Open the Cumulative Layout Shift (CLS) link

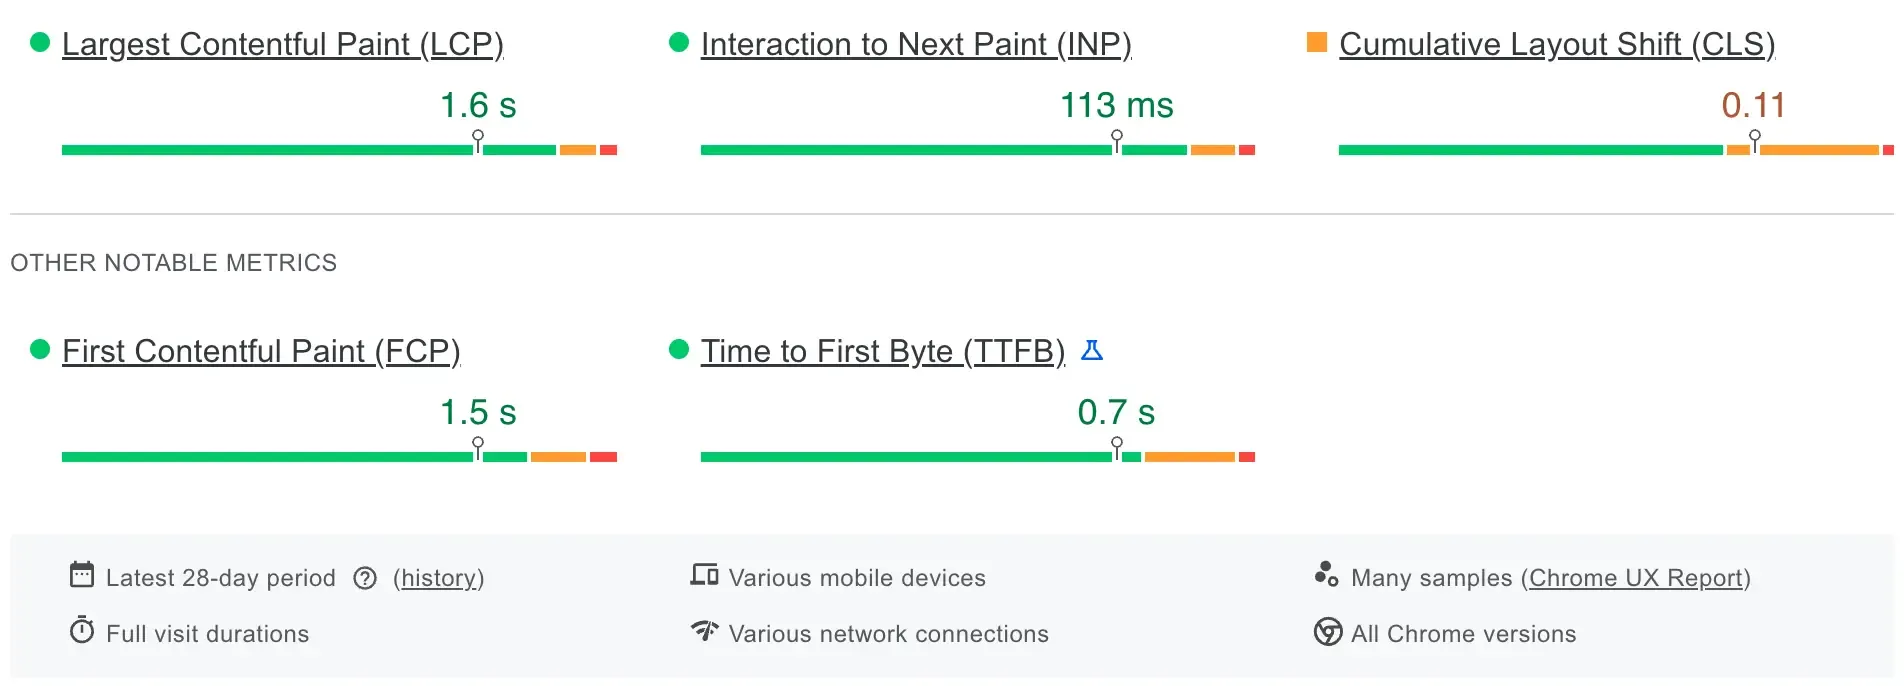1558,44
